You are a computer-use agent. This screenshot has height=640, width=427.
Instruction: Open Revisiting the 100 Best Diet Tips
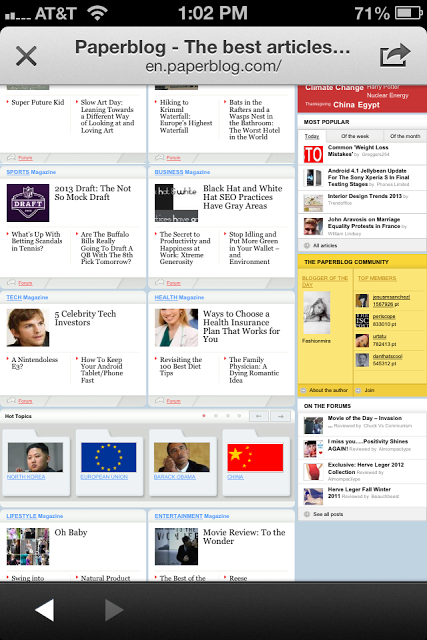181,367
